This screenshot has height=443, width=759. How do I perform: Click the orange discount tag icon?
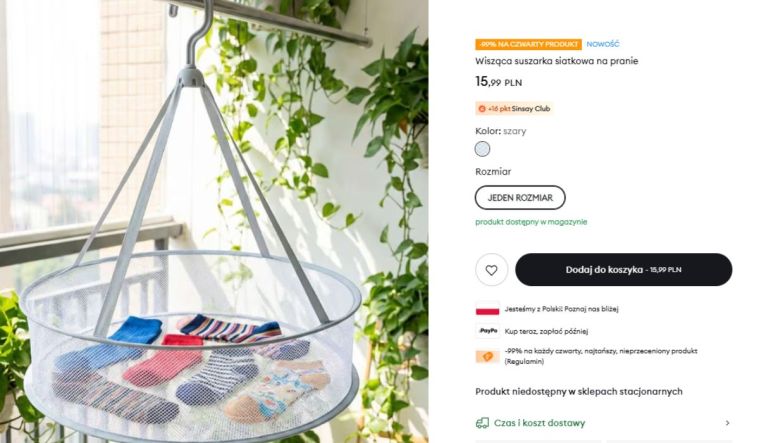pos(487,356)
